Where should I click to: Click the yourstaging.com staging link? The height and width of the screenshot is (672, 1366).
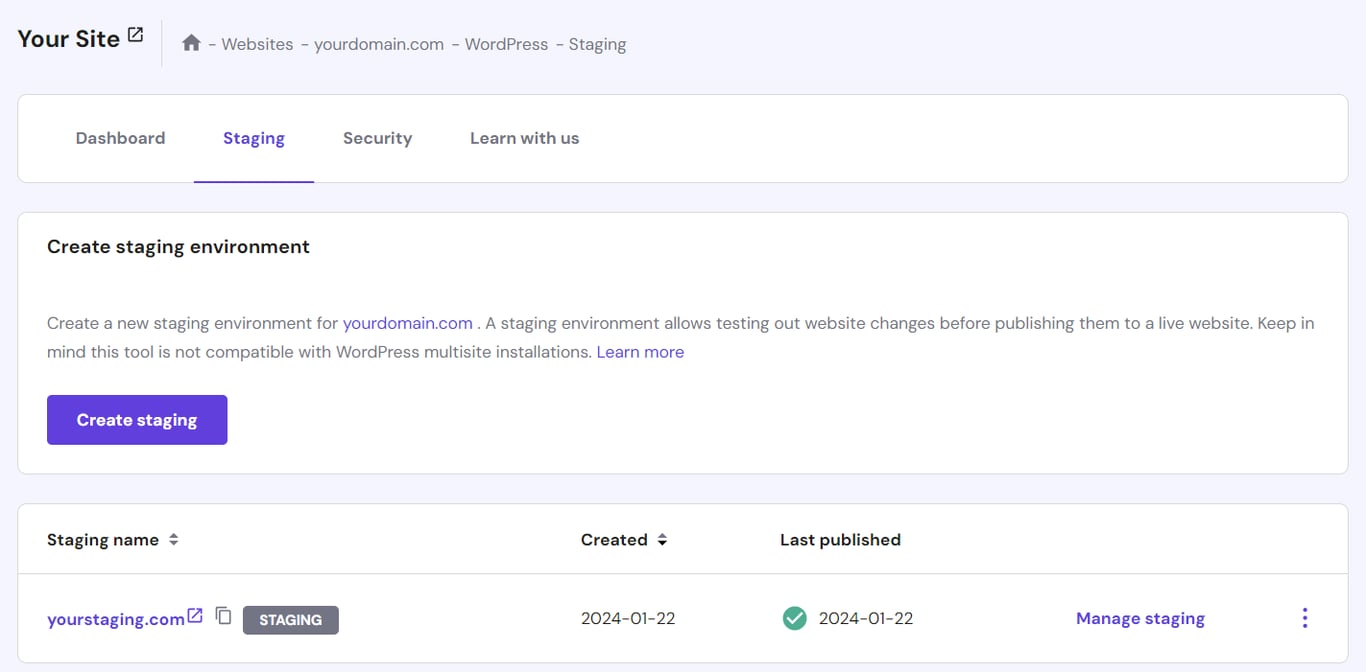pos(116,618)
